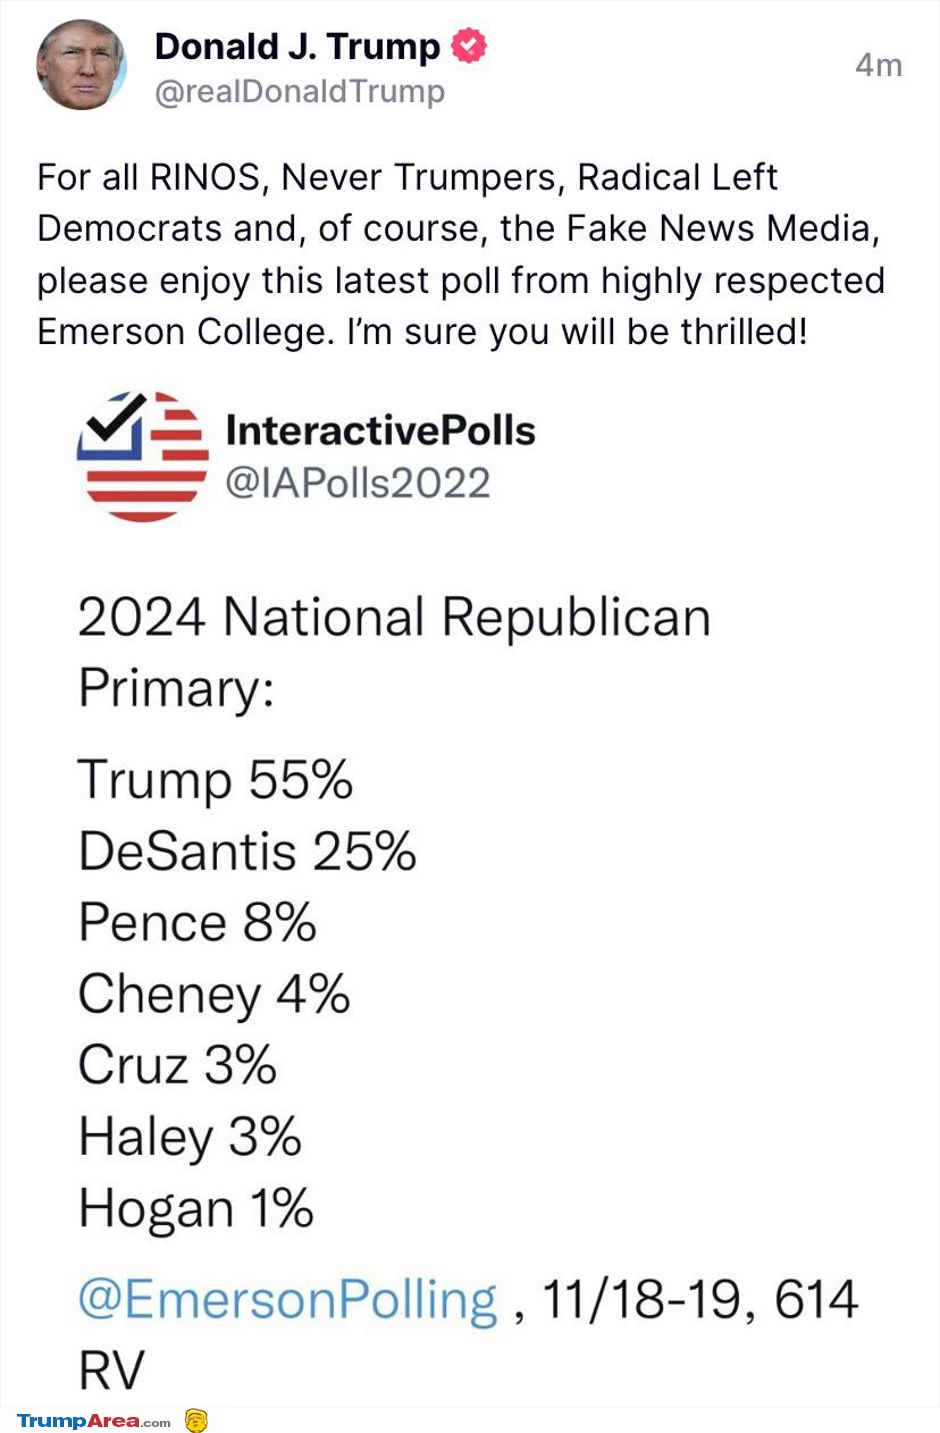Click the 2024 National Republican Primary heading
This screenshot has width=940, height=1433.
(x=394, y=653)
